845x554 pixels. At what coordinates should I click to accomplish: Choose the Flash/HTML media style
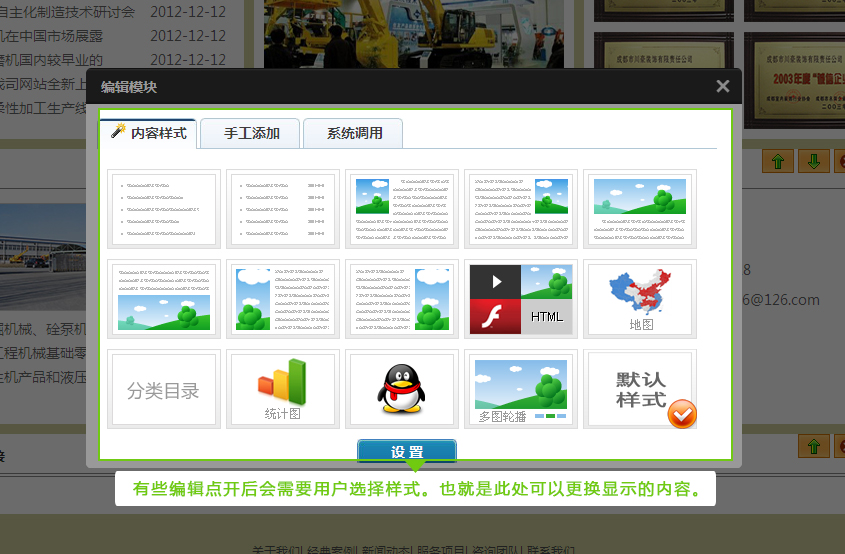(521, 299)
